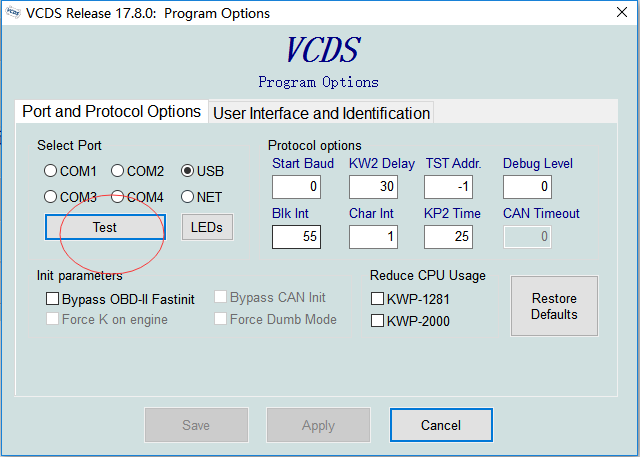
Task: Click the Select Port group label
Action: pos(69,145)
